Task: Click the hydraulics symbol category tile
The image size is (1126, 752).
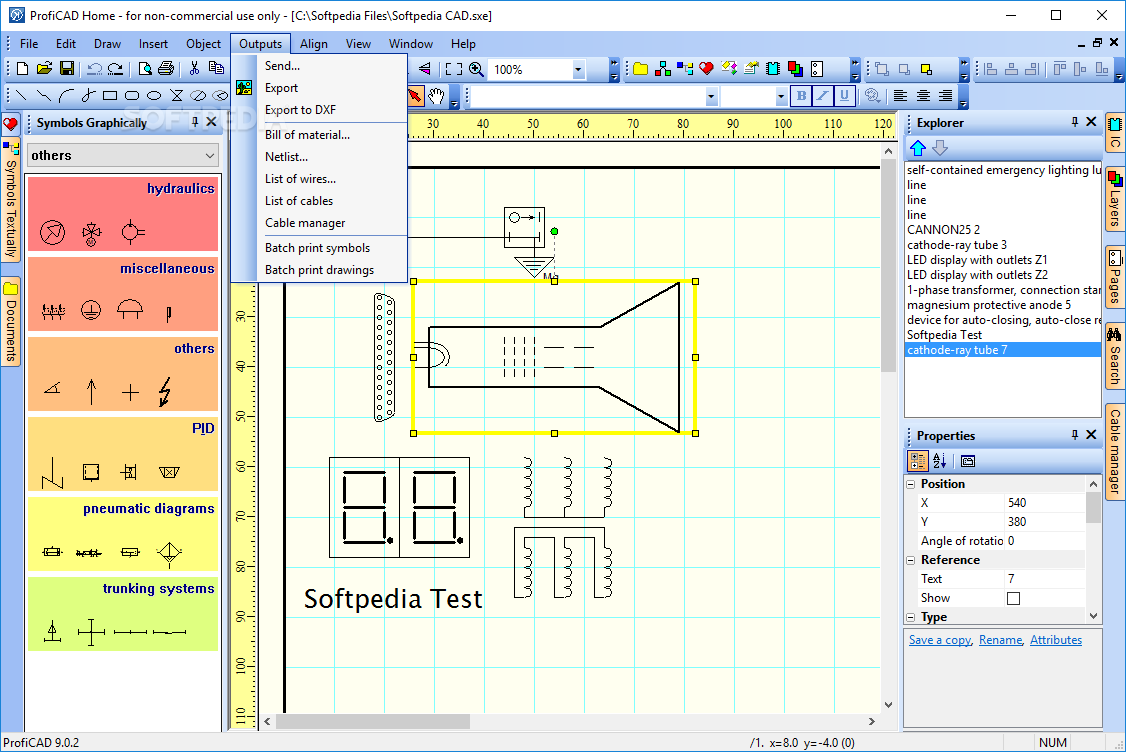Action: click(x=123, y=214)
